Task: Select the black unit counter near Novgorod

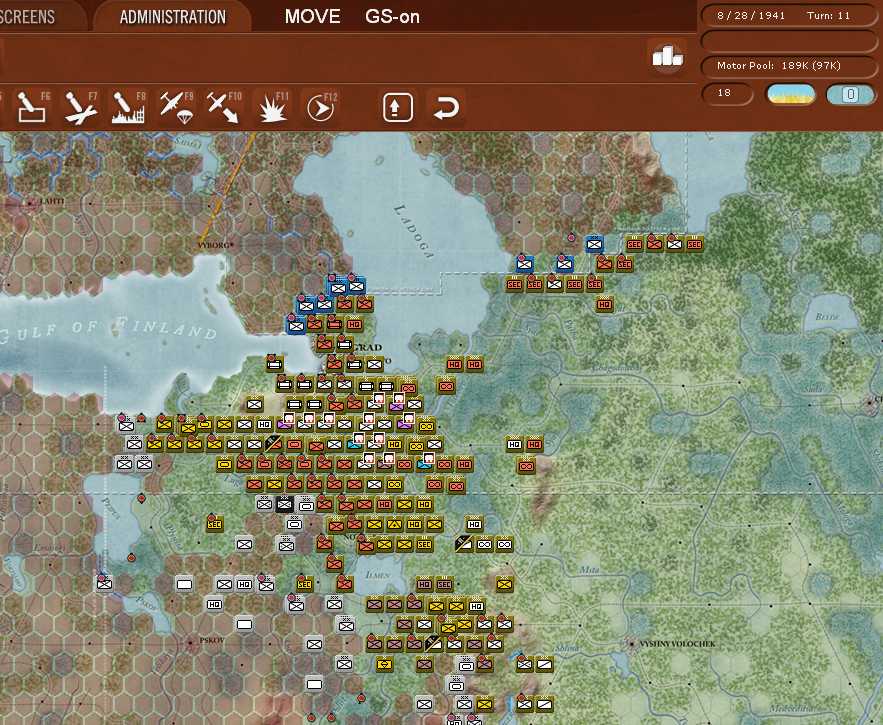Action: pos(284,504)
